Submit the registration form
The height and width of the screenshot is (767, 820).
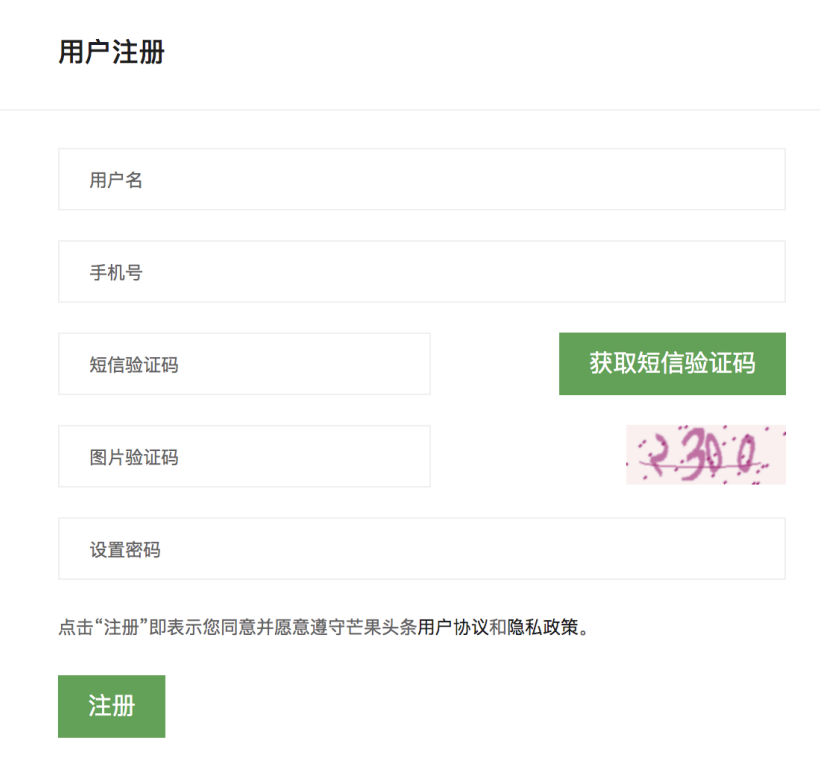(111, 706)
